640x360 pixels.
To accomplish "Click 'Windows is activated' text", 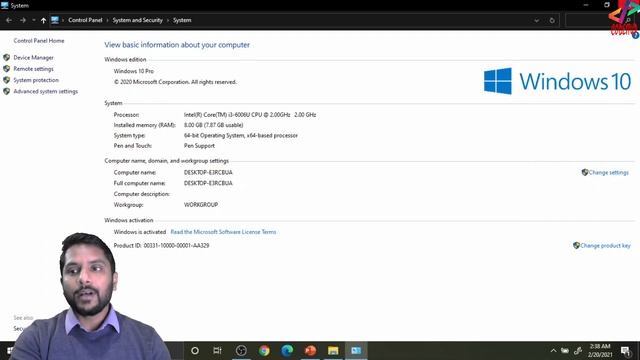I will 140,232.
